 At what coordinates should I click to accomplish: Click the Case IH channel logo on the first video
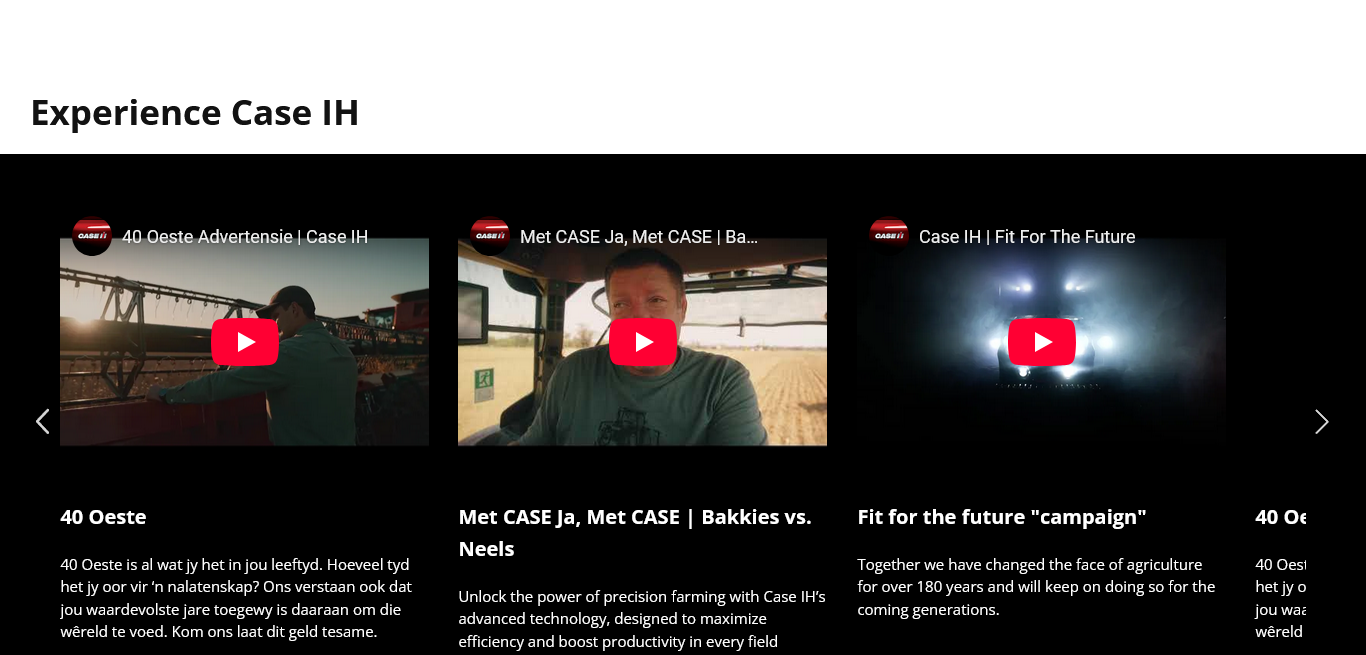[x=92, y=236]
